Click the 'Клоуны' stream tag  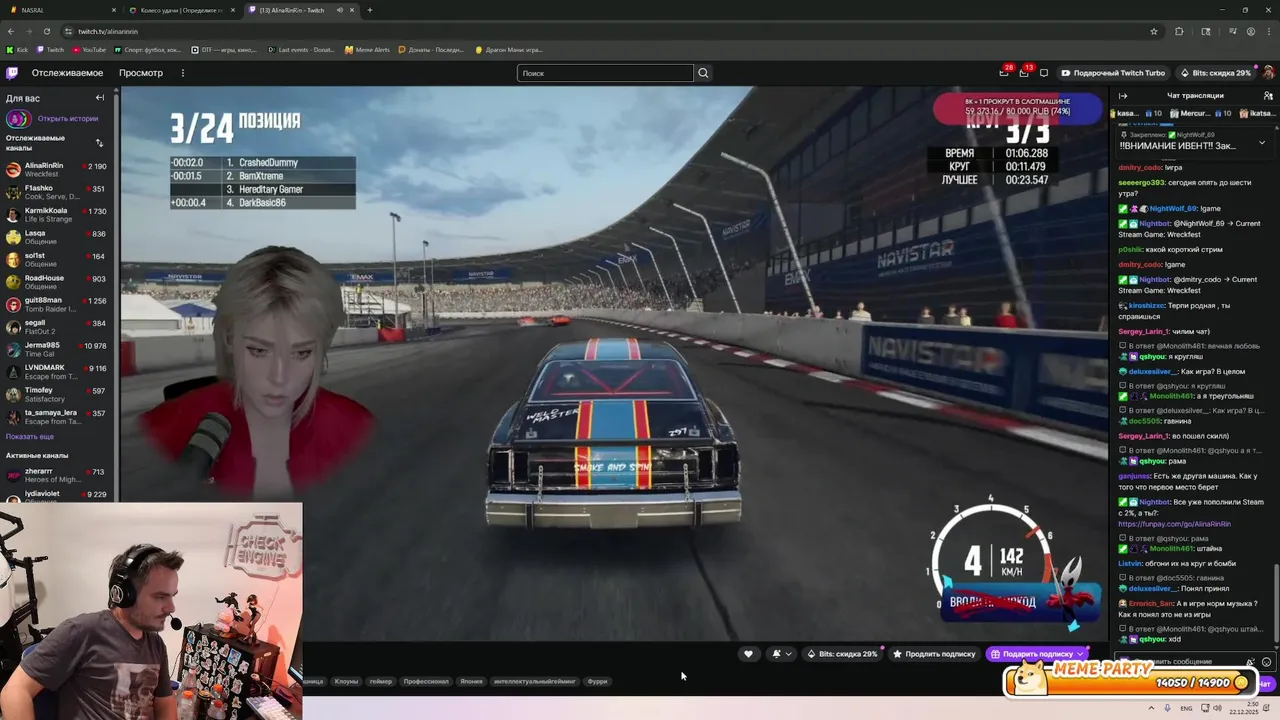click(346, 681)
